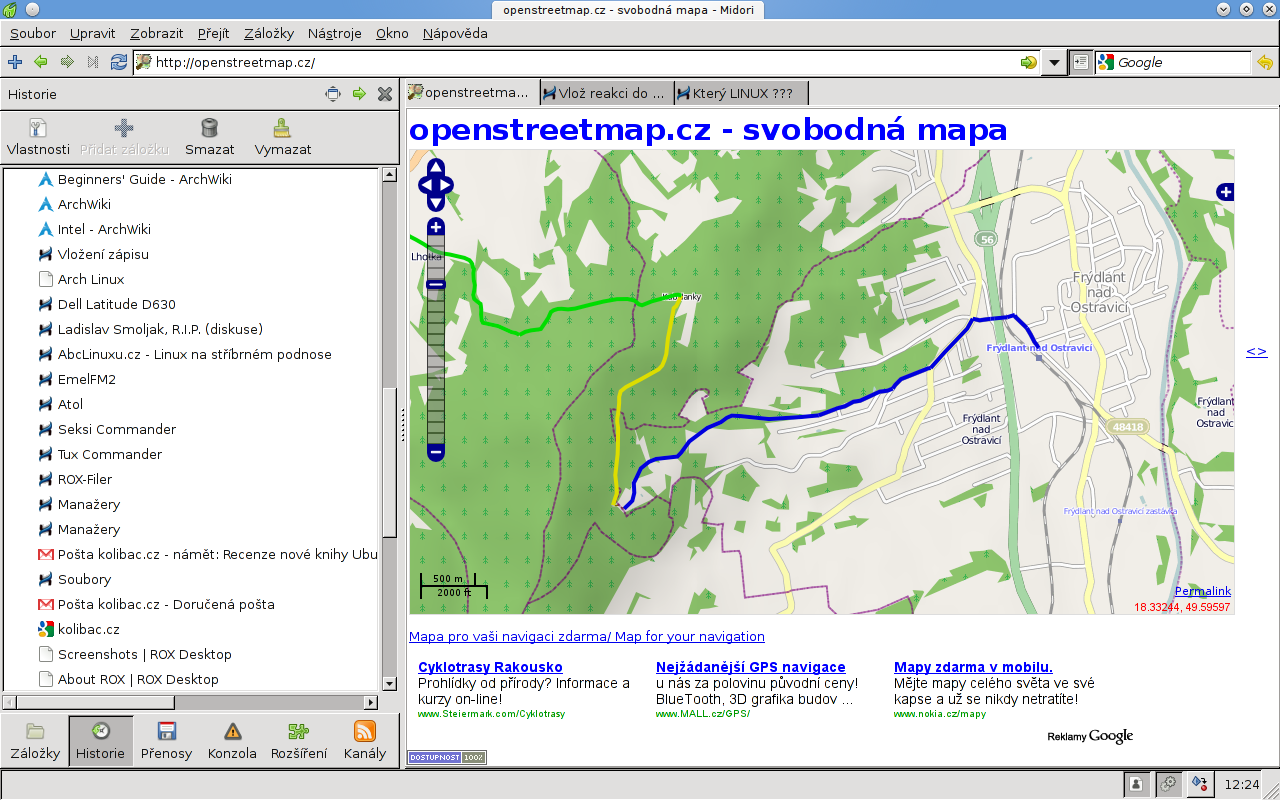Image resolution: width=1280 pixels, height=800 pixels.
Task: Click in the Google search field
Action: tap(1182, 62)
